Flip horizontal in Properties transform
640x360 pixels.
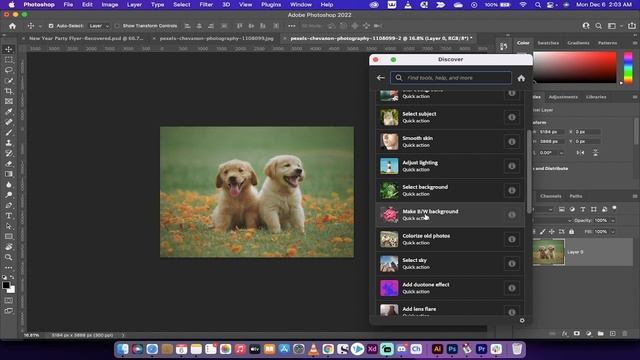(580, 153)
